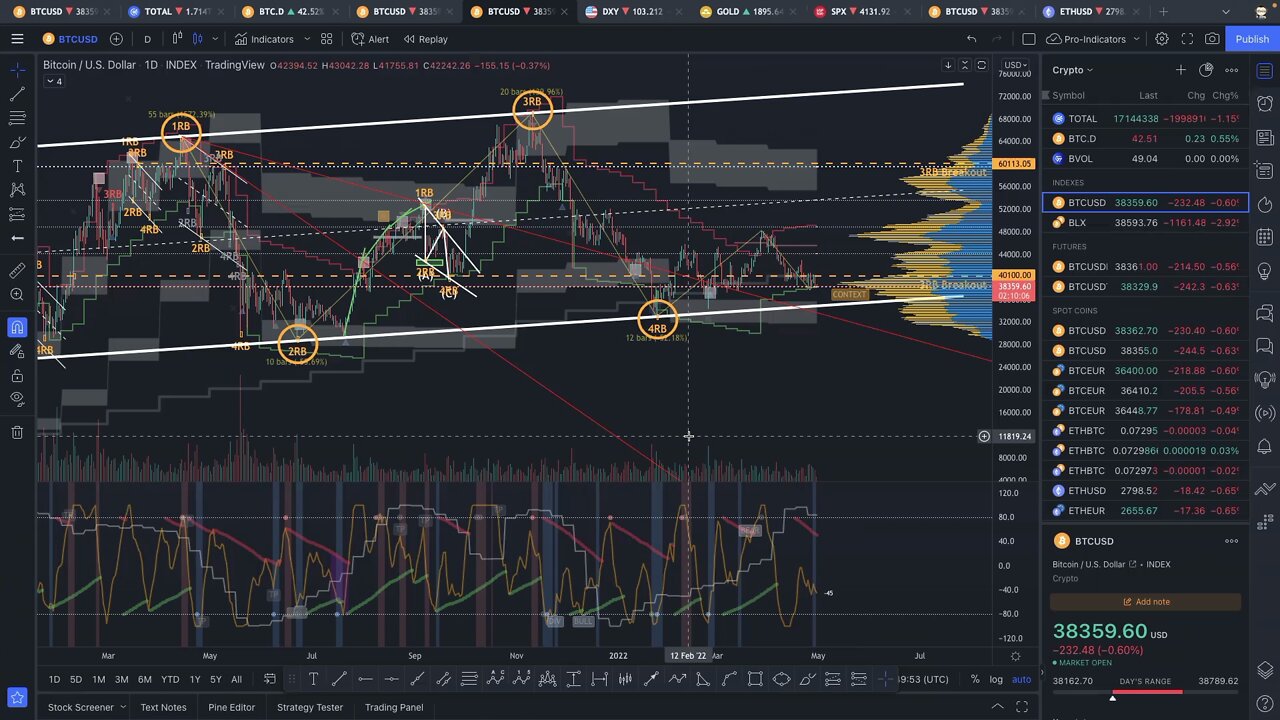This screenshot has height=720, width=1280.
Task: Open the watchlist three-dots menu
Action: (x=1232, y=70)
